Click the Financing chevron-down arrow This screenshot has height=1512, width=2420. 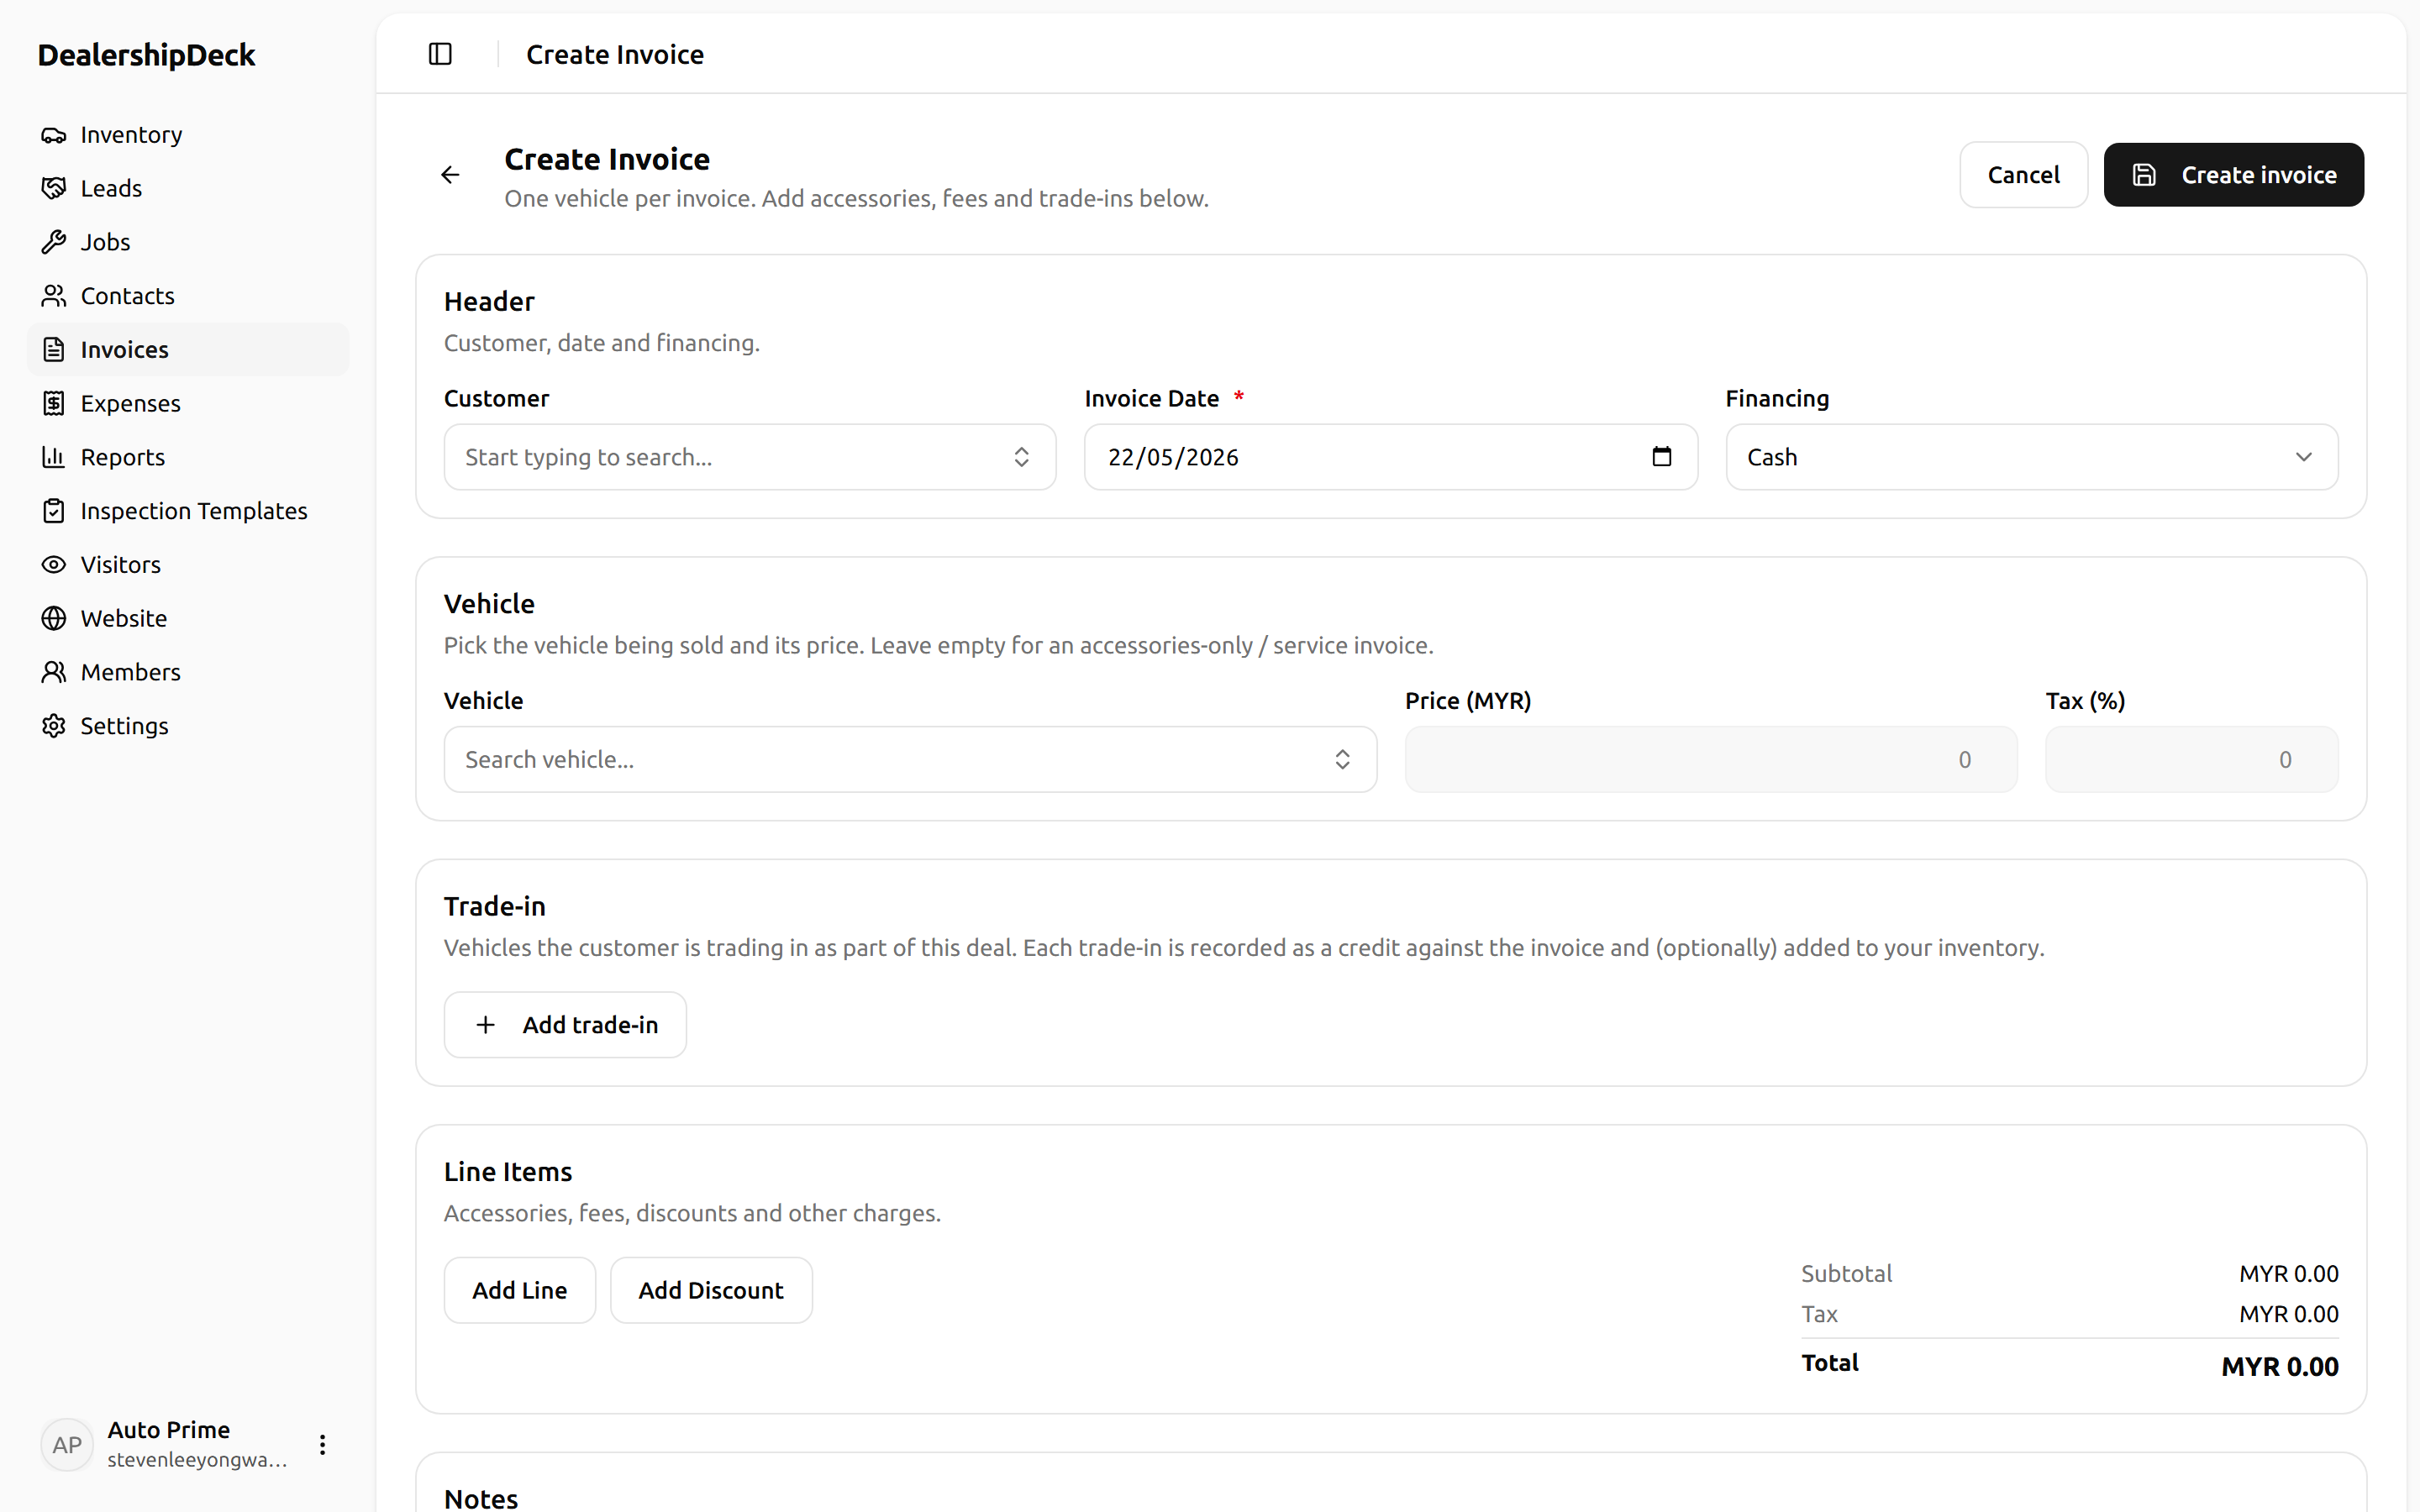tap(2303, 457)
